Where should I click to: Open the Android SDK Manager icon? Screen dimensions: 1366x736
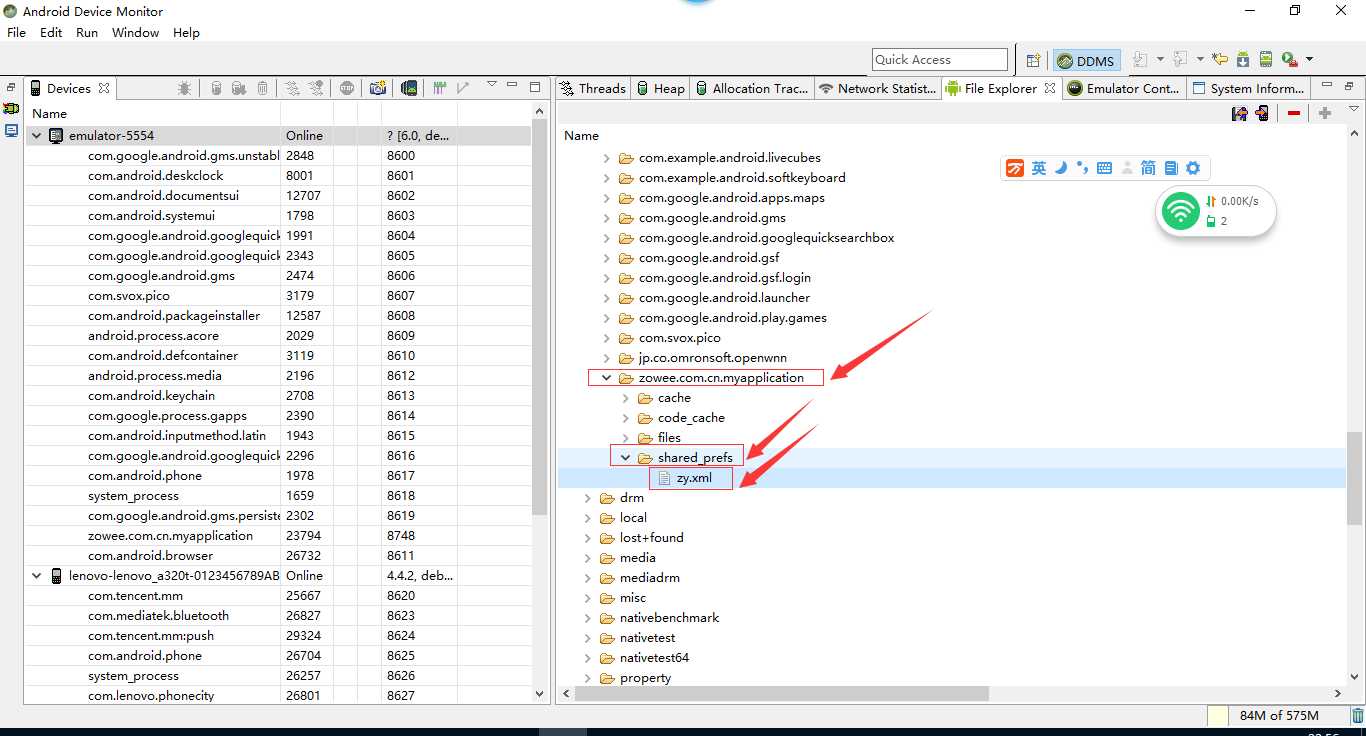tap(1243, 60)
